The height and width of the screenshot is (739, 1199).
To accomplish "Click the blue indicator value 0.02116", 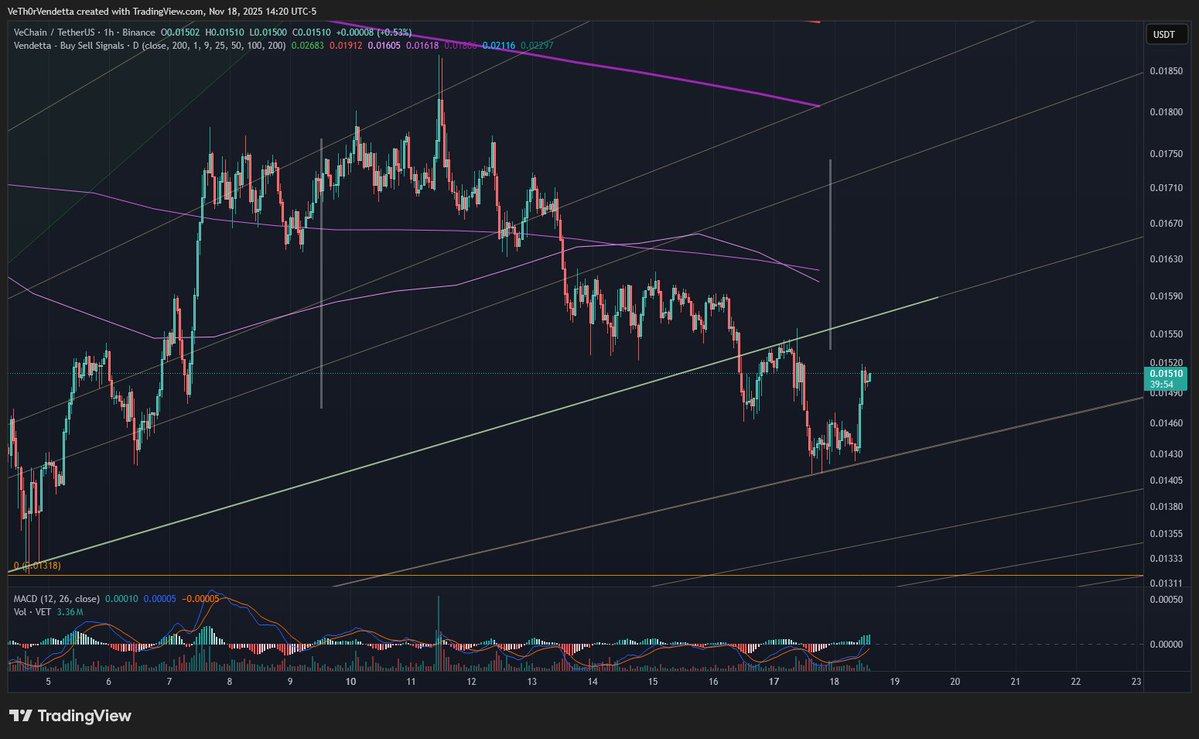I will (x=499, y=46).
